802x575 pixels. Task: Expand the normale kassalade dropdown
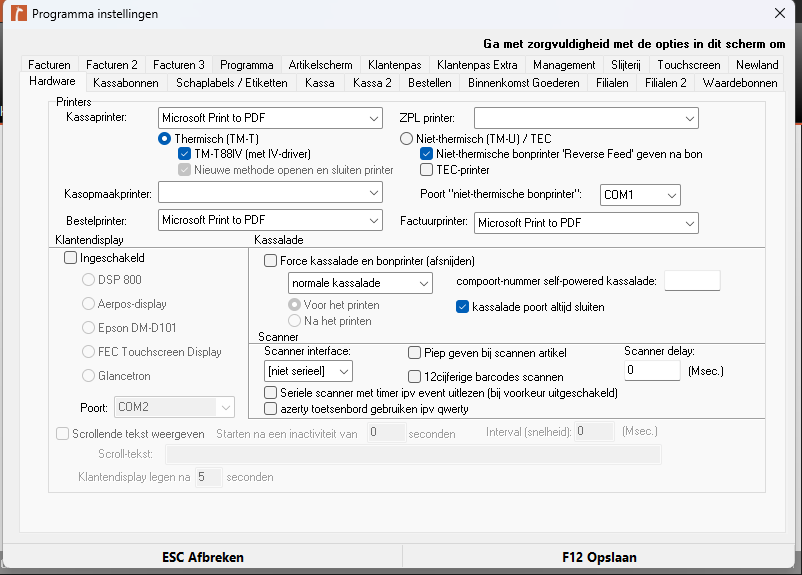[x=360, y=283]
